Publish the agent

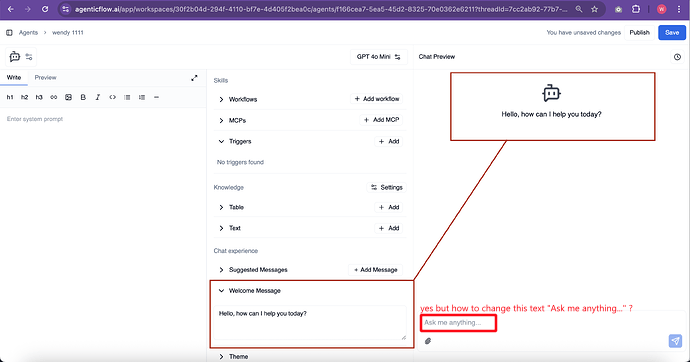(x=639, y=33)
